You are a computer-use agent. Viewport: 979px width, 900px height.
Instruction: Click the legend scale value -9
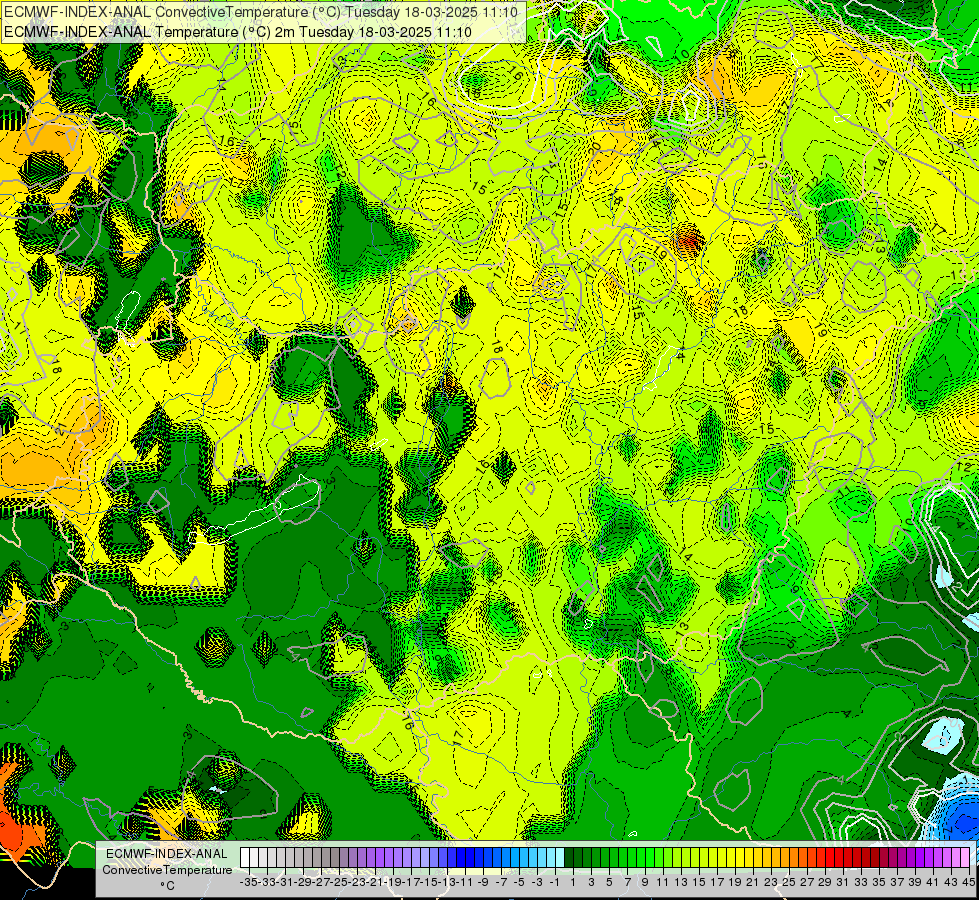point(483,883)
